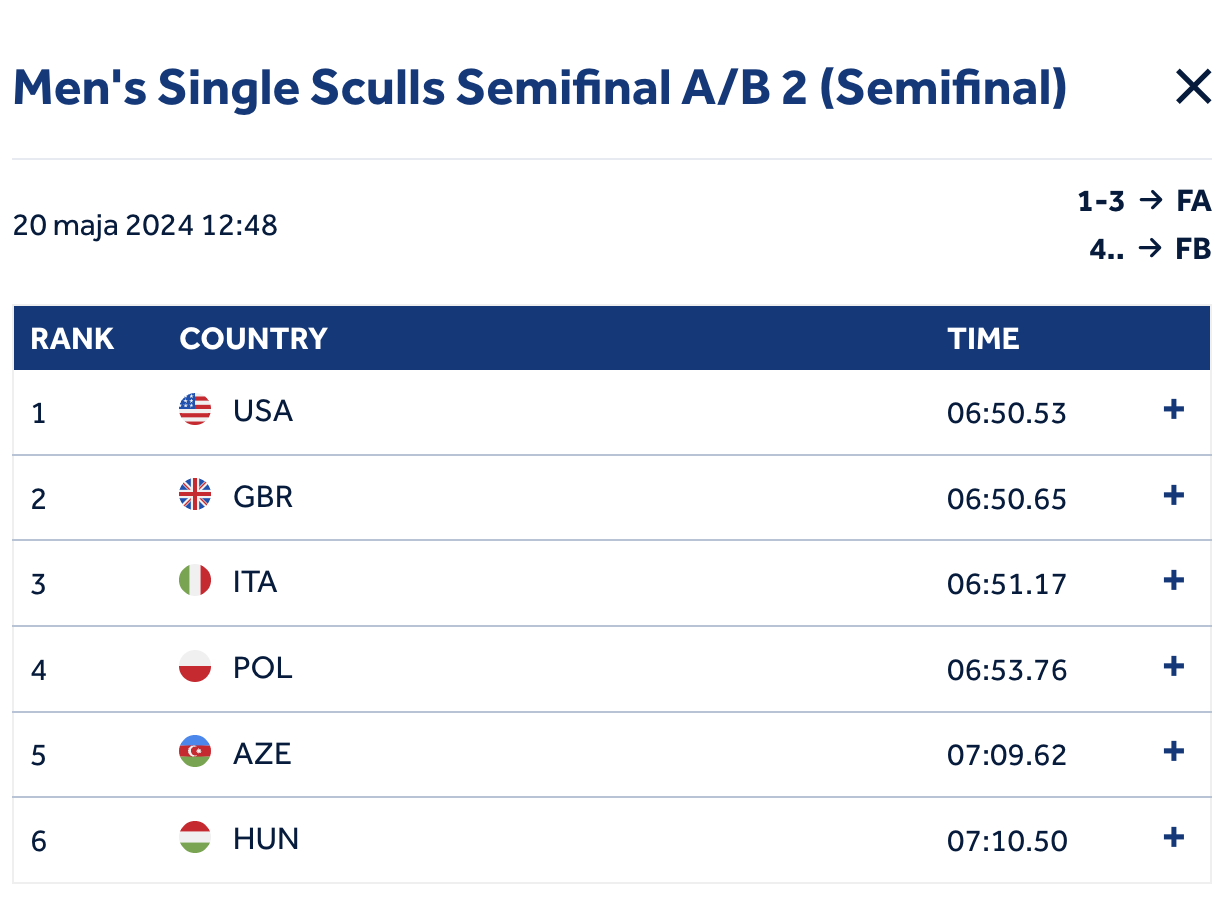Image resolution: width=1226 pixels, height=900 pixels.
Task: Expand the ITA row plus icon
Action: click(x=1174, y=581)
